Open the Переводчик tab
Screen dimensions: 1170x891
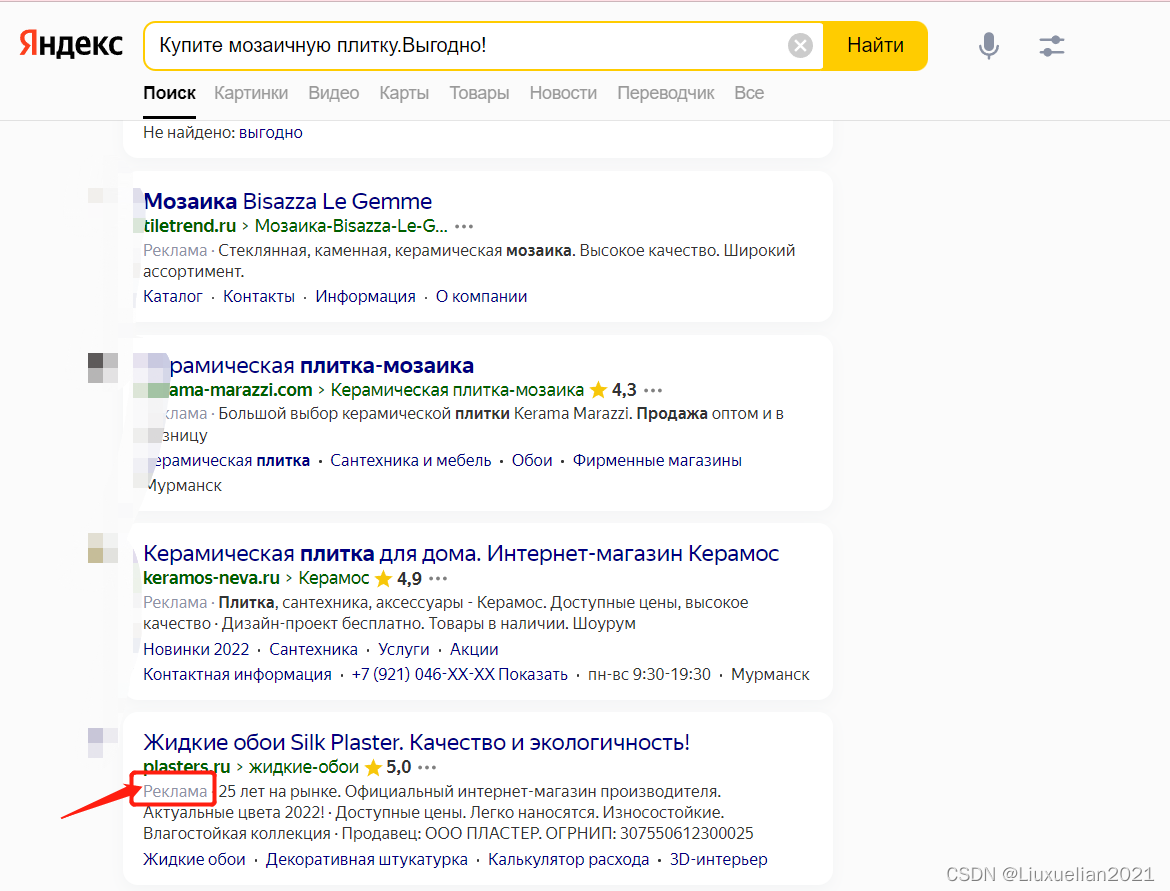point(666,93)
